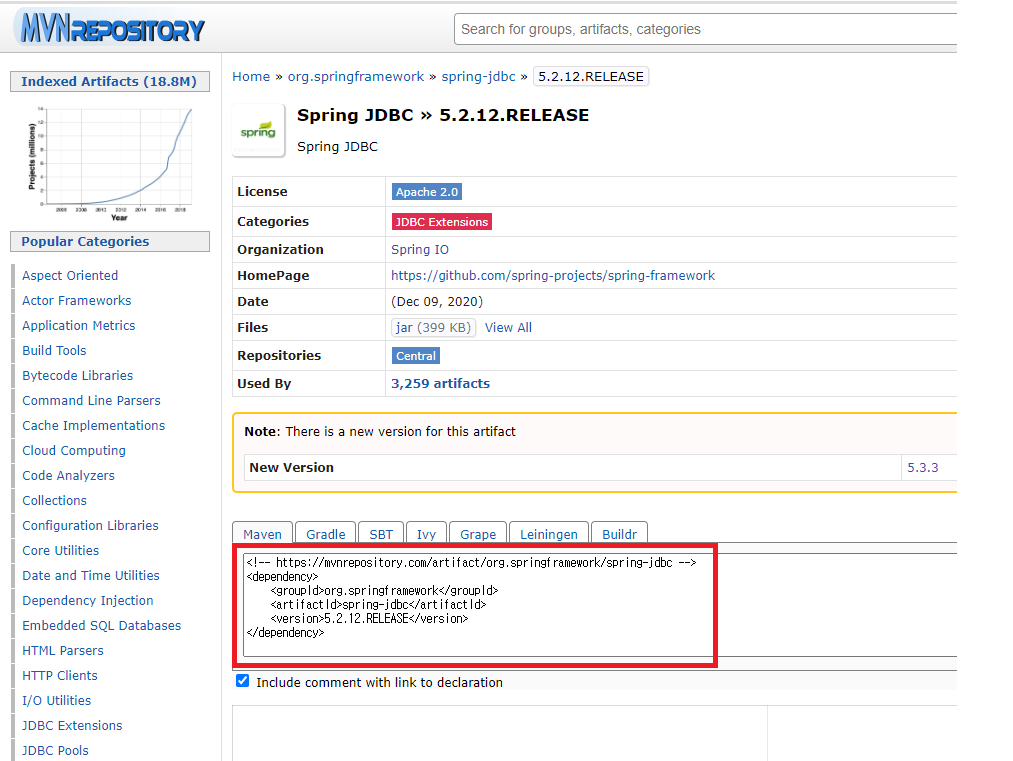The image size is (1013, 761).
Task: Click the Apache 2.0 license badge
Action: pos(426,192)
